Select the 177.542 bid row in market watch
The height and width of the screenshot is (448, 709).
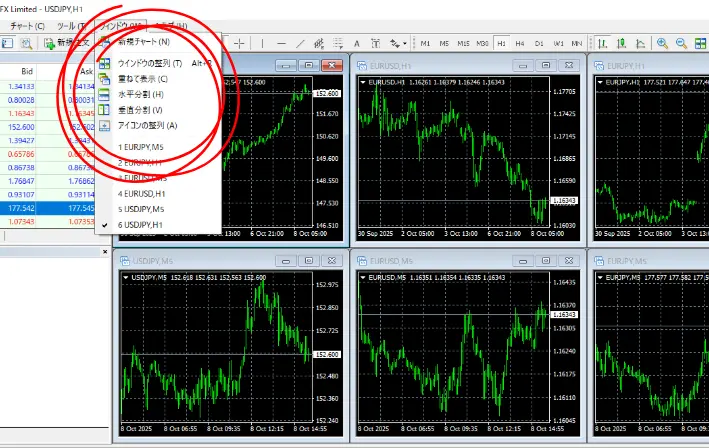coord(20,208)
